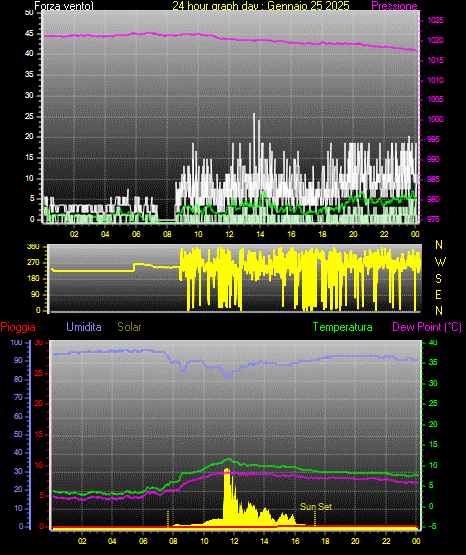Click the Sun Set marker label
Viewport: 466px width, 555px height.
316,507
